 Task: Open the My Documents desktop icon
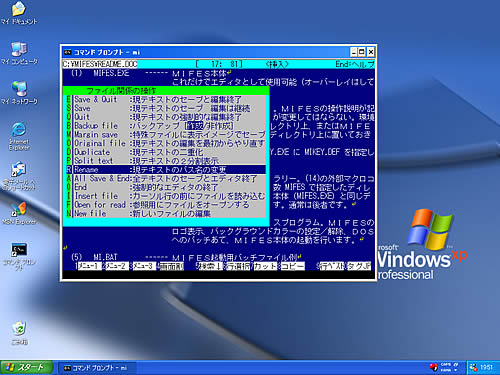click(19, 13)
